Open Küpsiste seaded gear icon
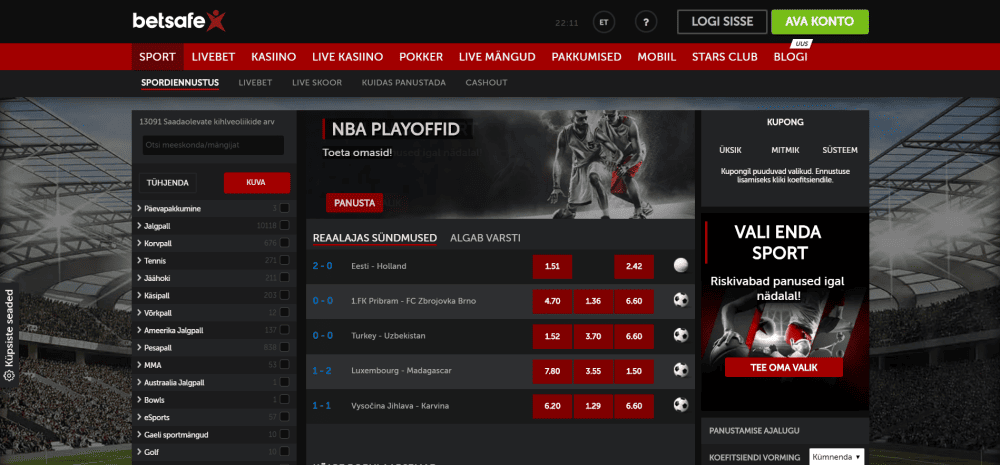The image size is (1000, 465). pos(9,376)
